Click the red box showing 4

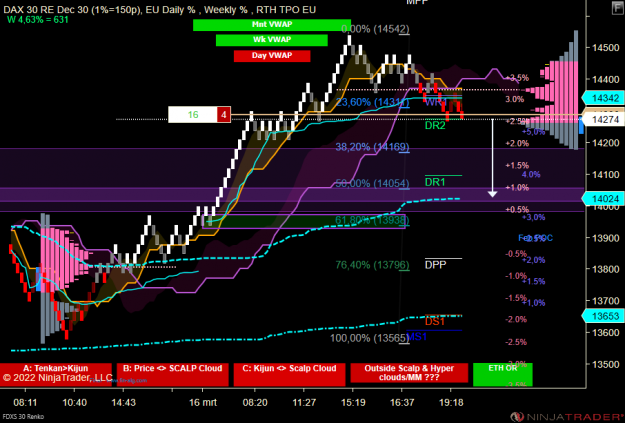(x=224, y=115)
